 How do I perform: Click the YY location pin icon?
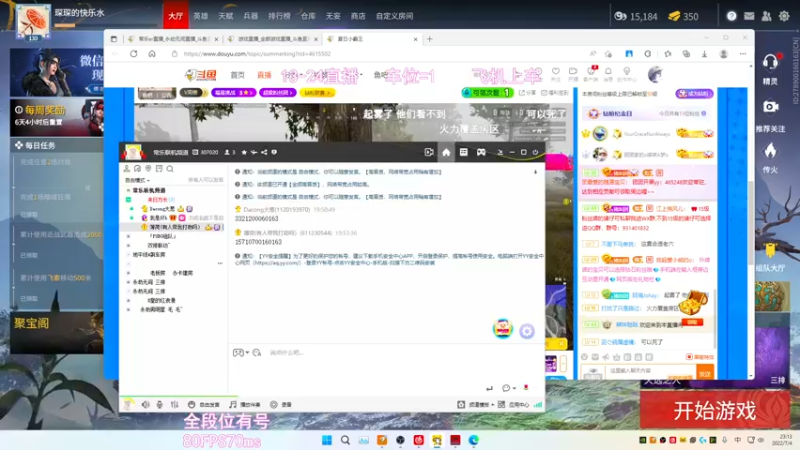pos(148,168)
